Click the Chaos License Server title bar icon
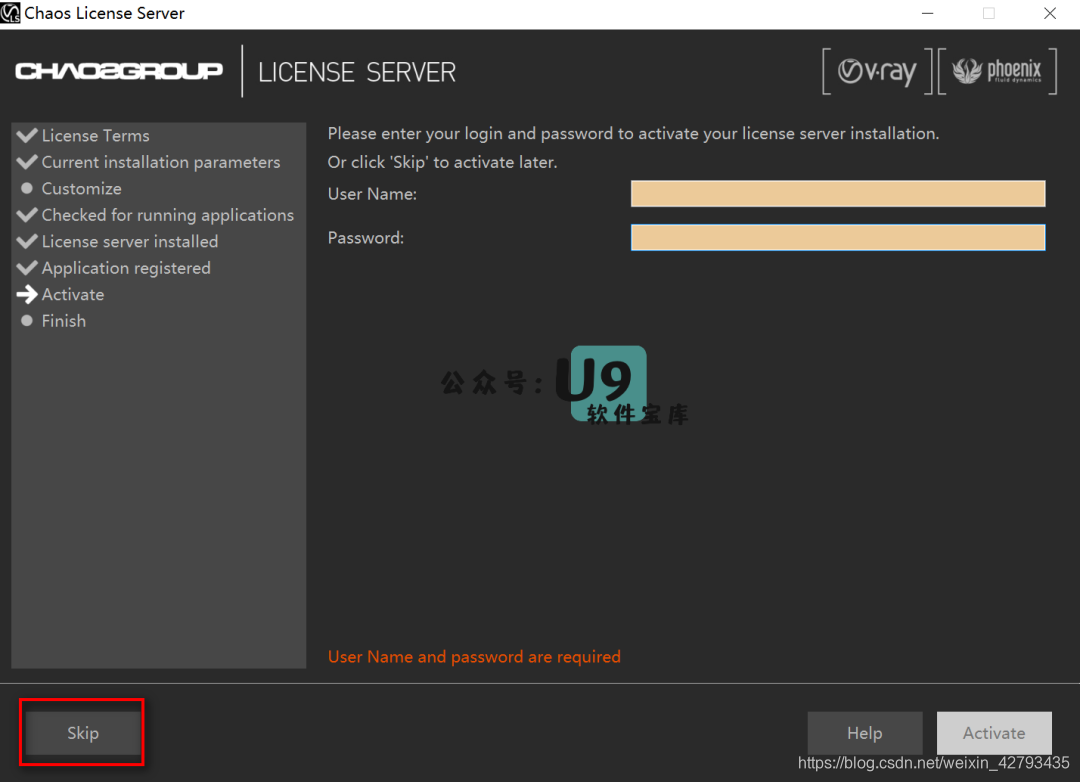The width and height of the screenshot is (1080, 782). [10, 13]
